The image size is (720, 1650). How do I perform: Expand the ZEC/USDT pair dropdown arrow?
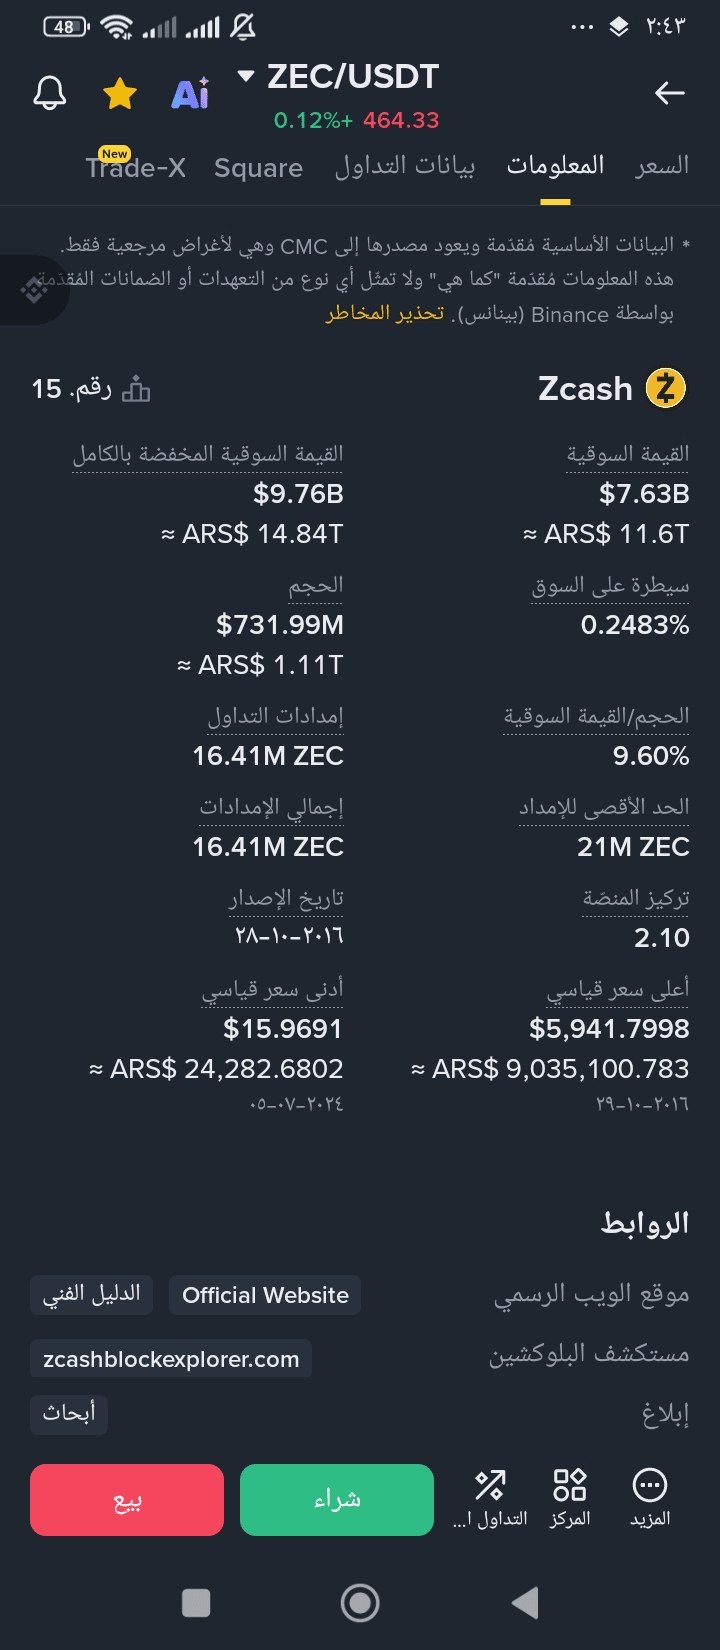(246, 76)
